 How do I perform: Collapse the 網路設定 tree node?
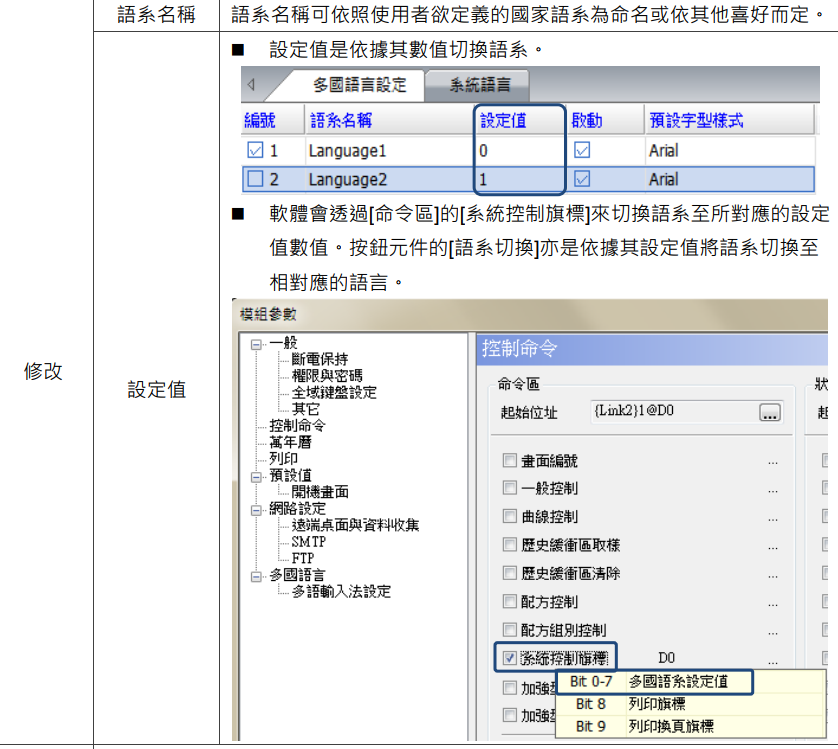(x=257, y=509)
